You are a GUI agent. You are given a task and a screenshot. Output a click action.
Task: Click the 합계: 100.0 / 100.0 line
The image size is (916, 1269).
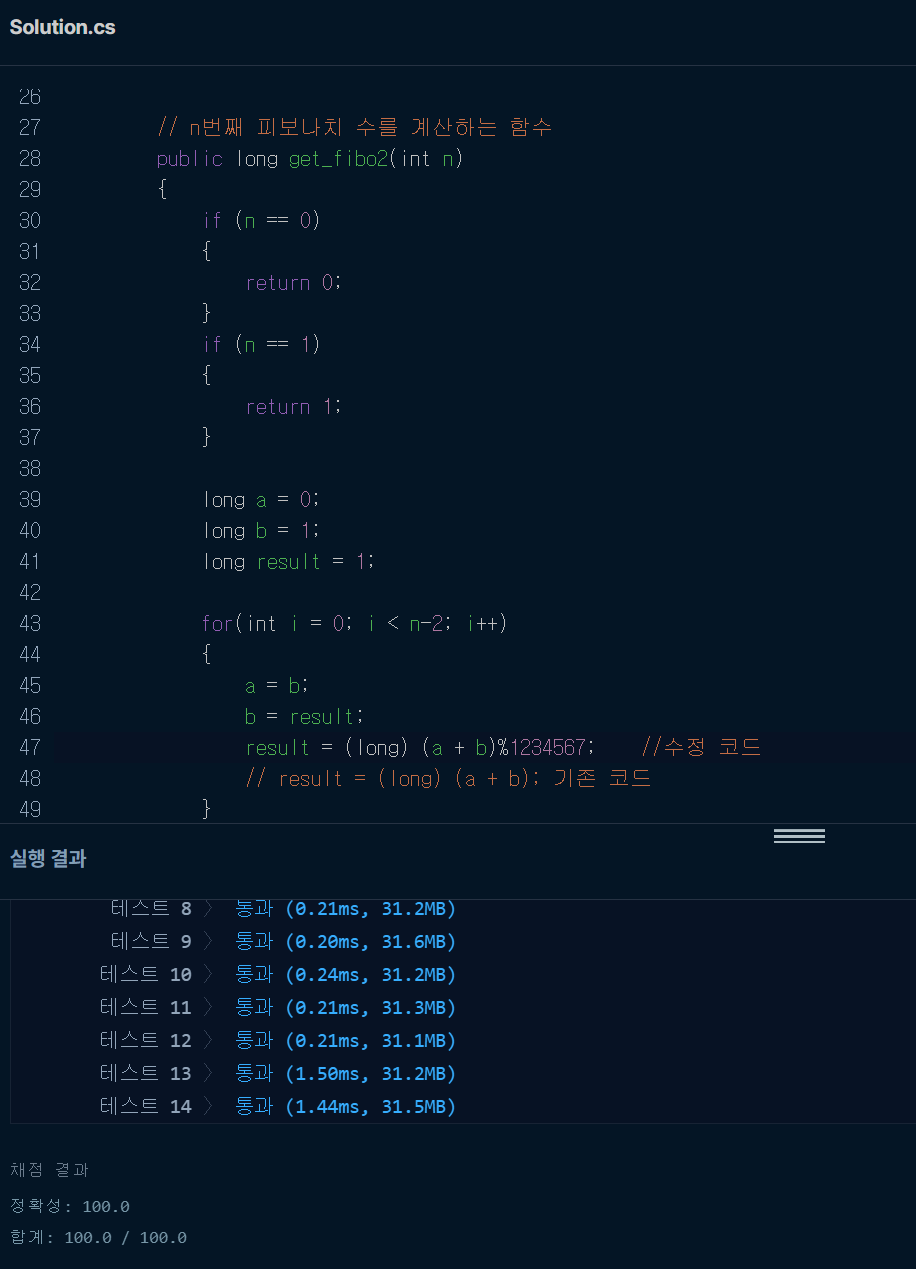click(98, 1238)
